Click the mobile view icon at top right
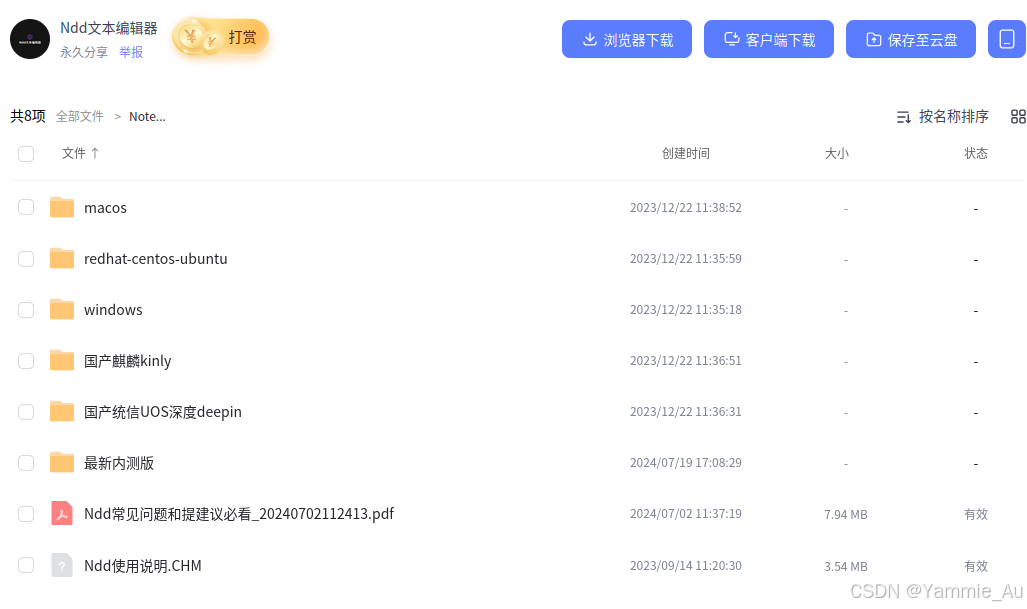1027x609 pixels. tap(1008, 38)
